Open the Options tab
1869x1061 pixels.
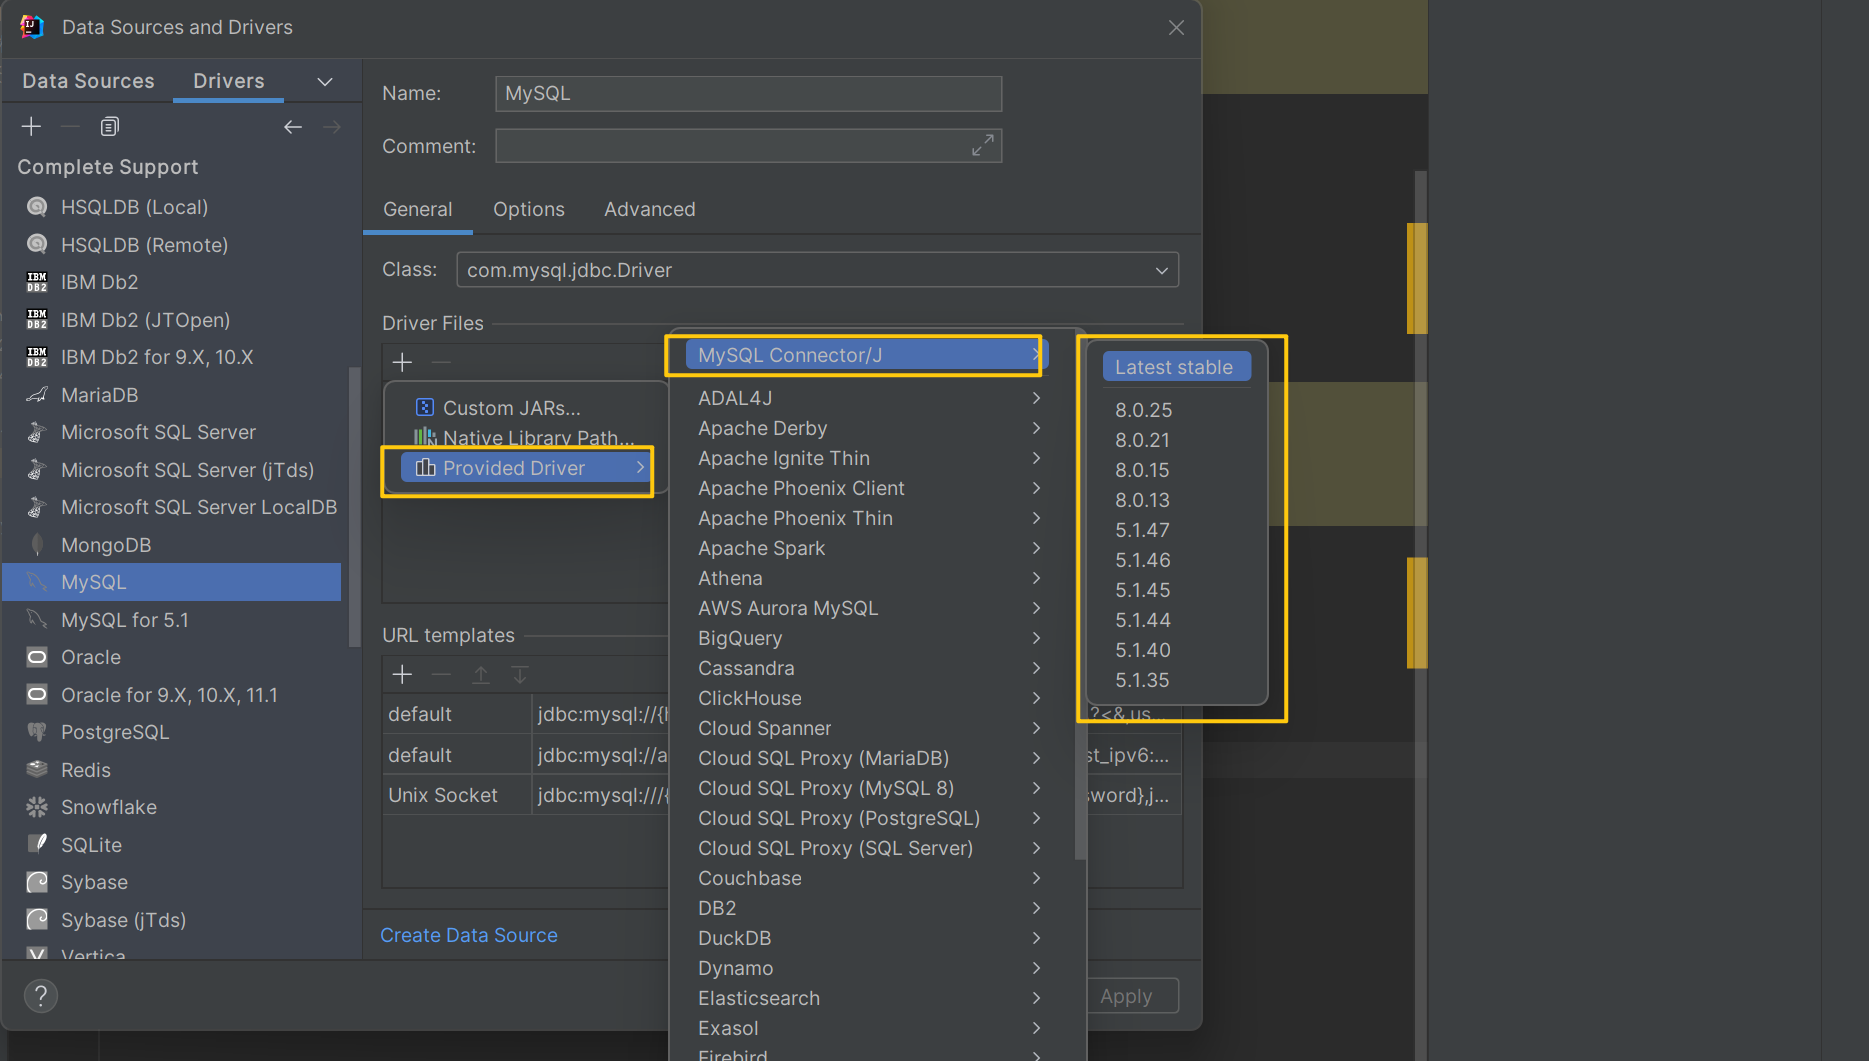[528, 209]
